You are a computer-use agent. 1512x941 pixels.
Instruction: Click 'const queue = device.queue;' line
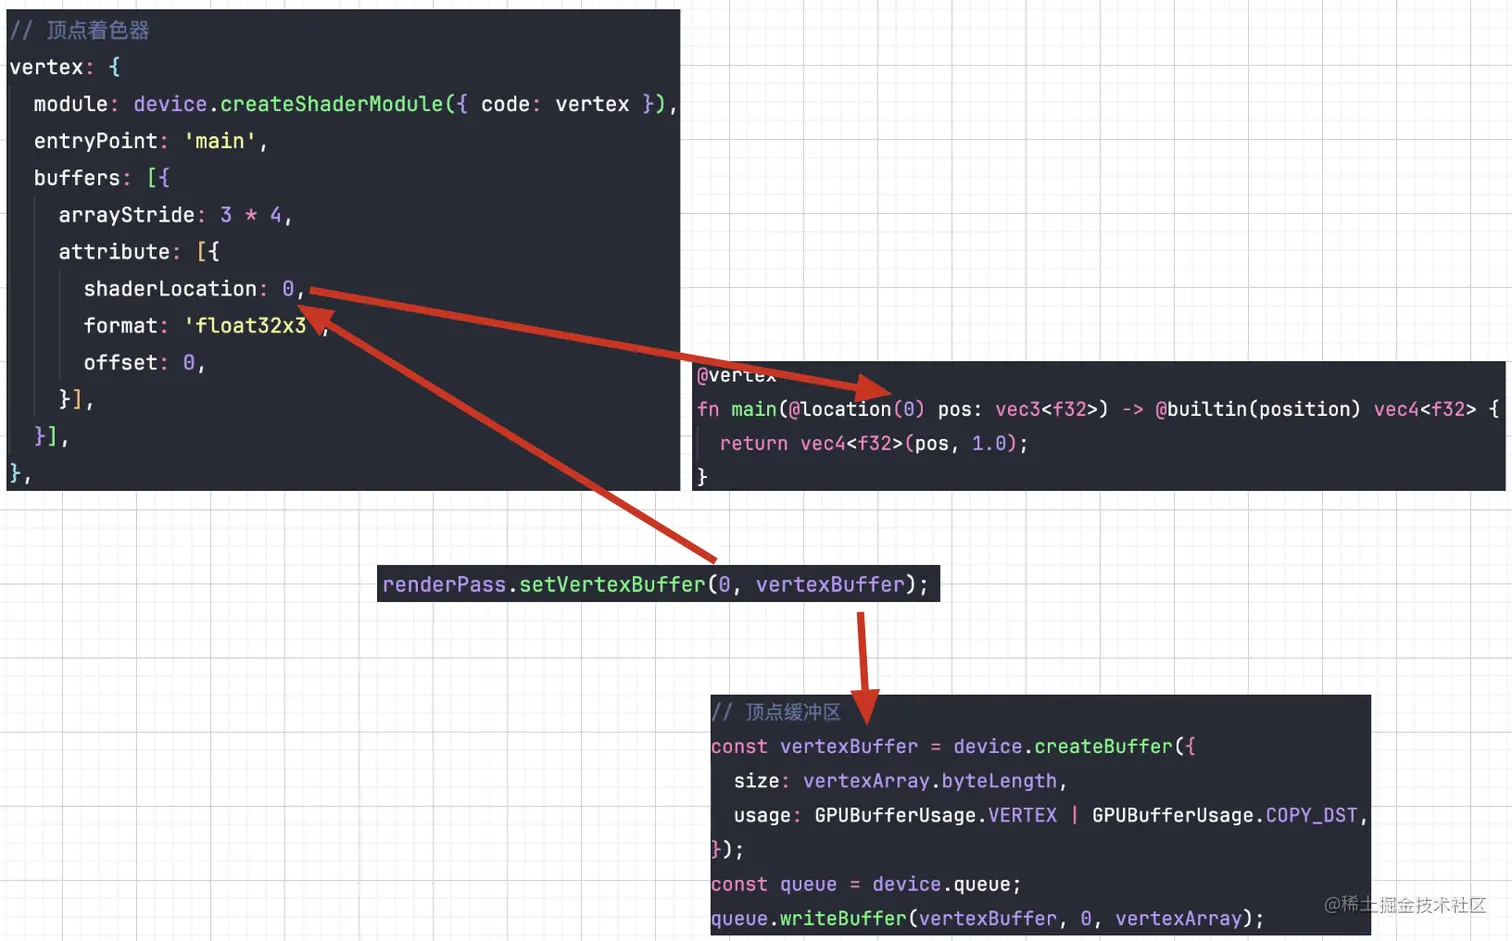pyautogui.click(x=866, y=884)
